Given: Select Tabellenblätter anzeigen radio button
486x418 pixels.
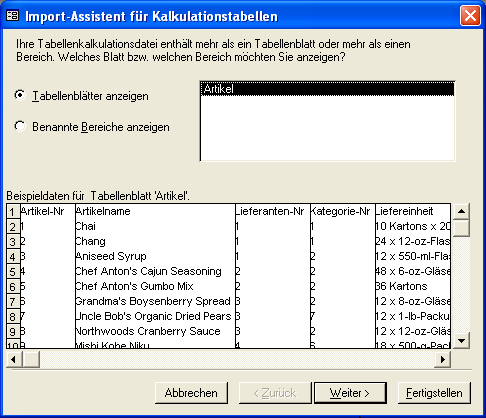Looking at the screenshot, I should pyautogui.click(x=20, y=96).
